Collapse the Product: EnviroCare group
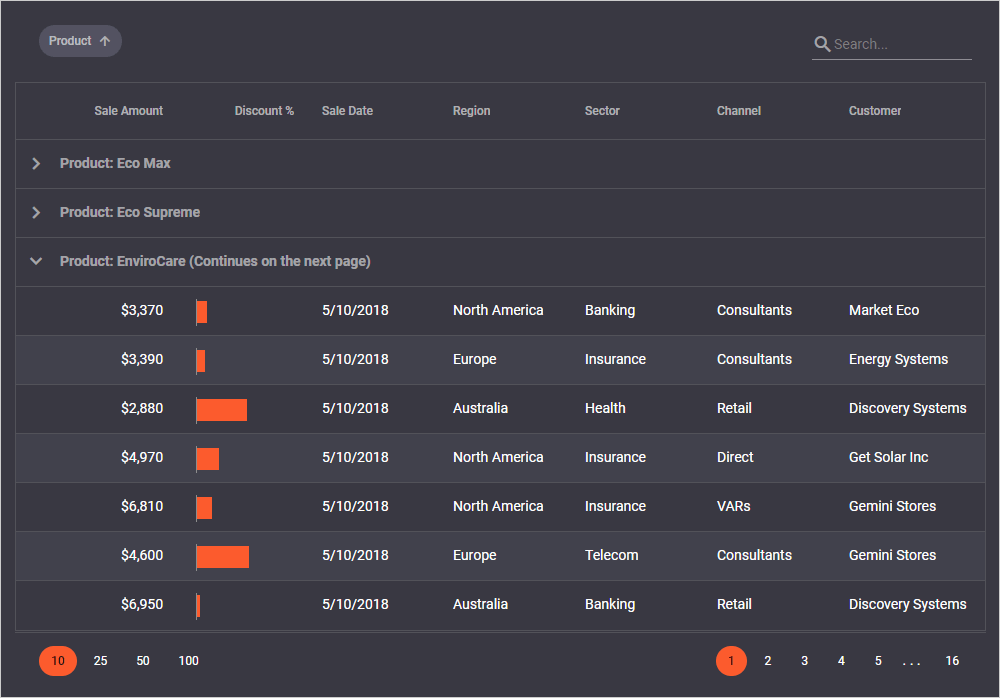This screenshot has width=1000, height=698. point(36,261)
